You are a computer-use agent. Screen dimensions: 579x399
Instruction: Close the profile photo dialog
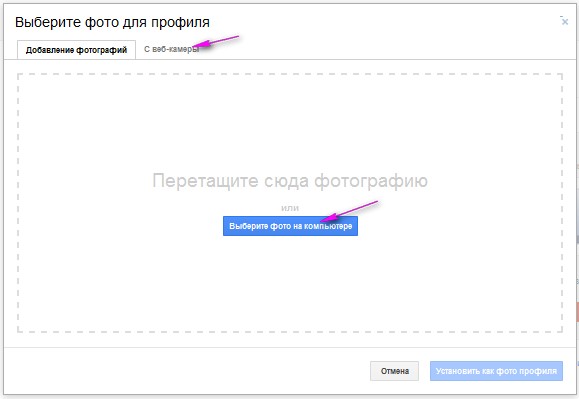coord(565,22)
